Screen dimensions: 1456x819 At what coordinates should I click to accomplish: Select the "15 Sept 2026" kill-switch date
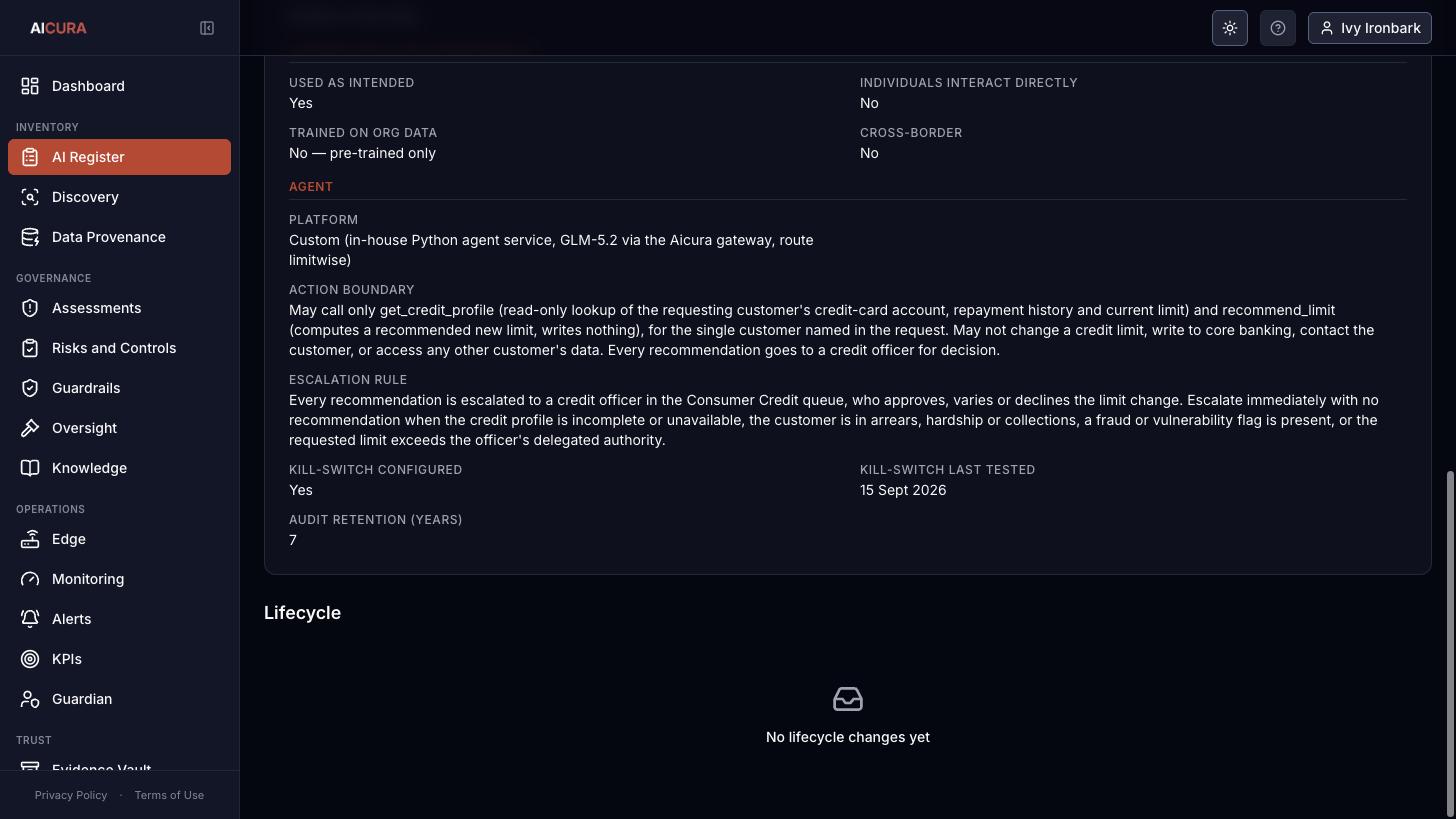pyautogui.click(x=903, y=490)
